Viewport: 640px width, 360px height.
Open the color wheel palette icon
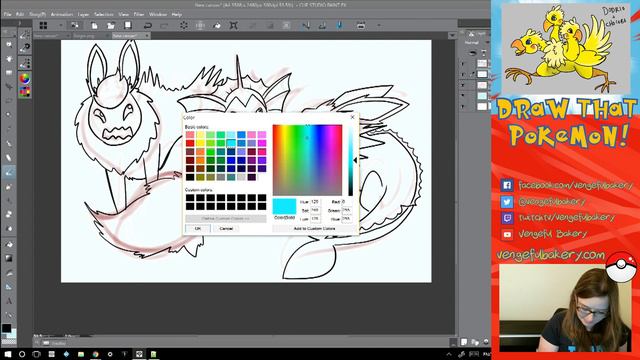click(x=24, y=78)
